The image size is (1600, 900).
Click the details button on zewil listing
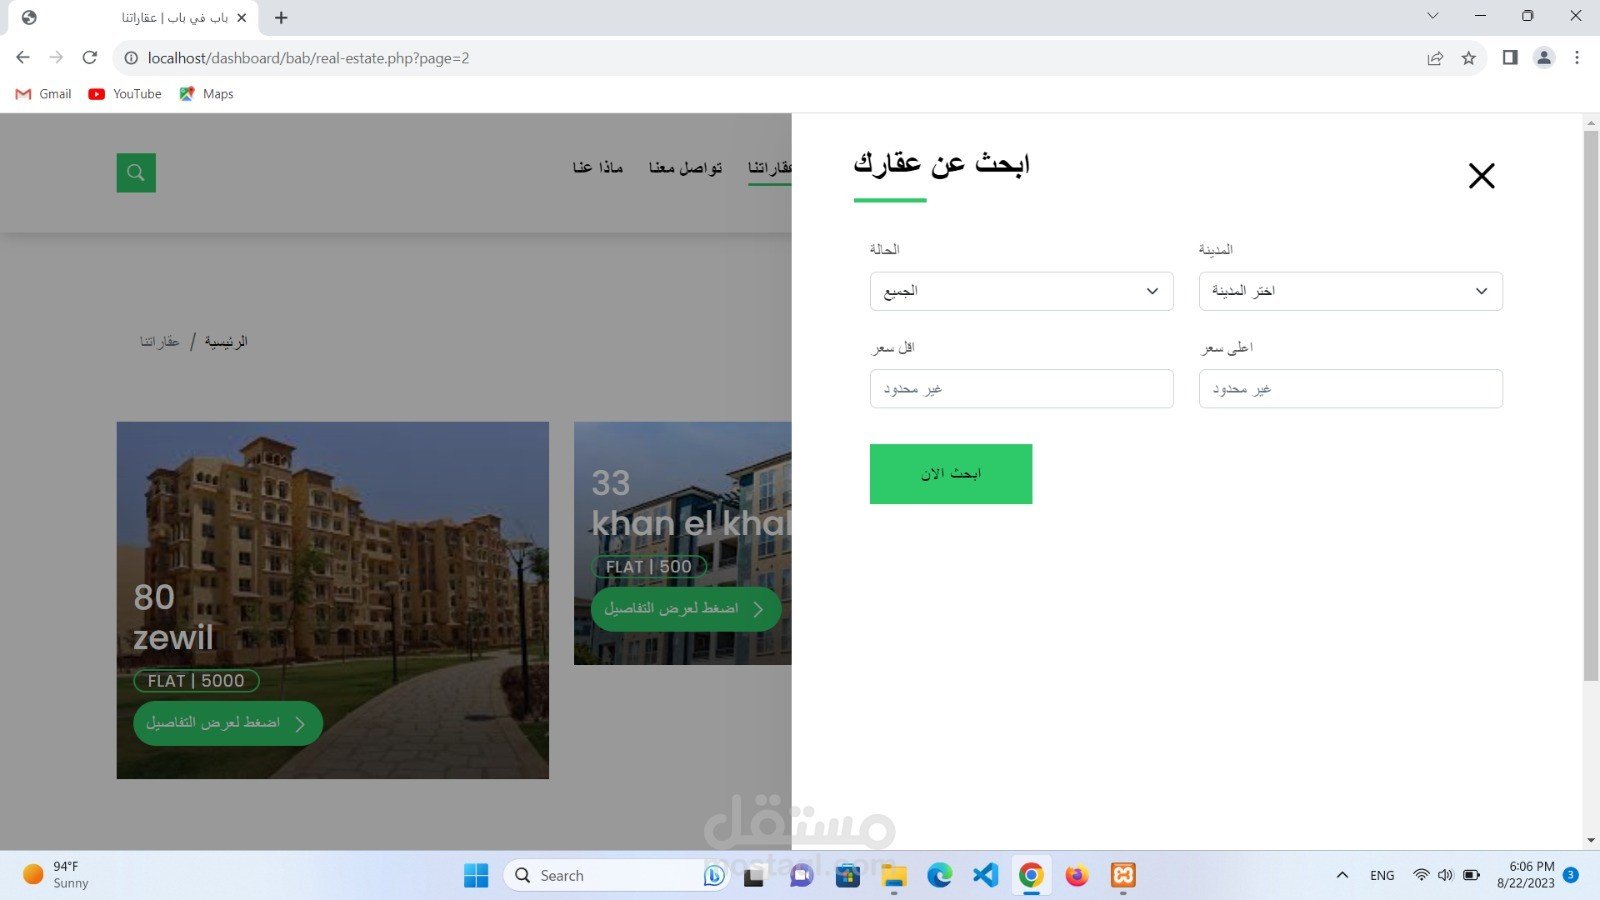tap(227, 723)
